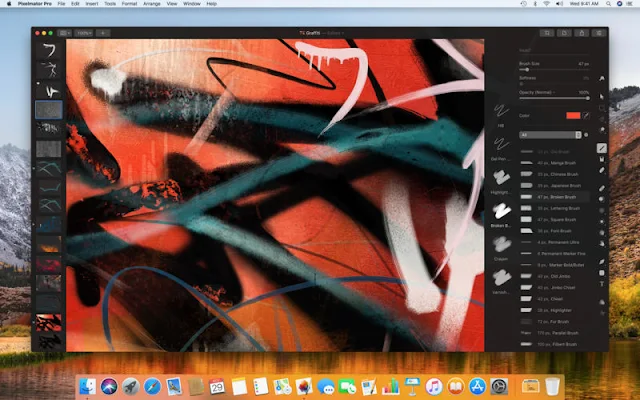This screenshot has width=640, height=400.
Task: Select the Style tool icon
Action: point(602,78)
